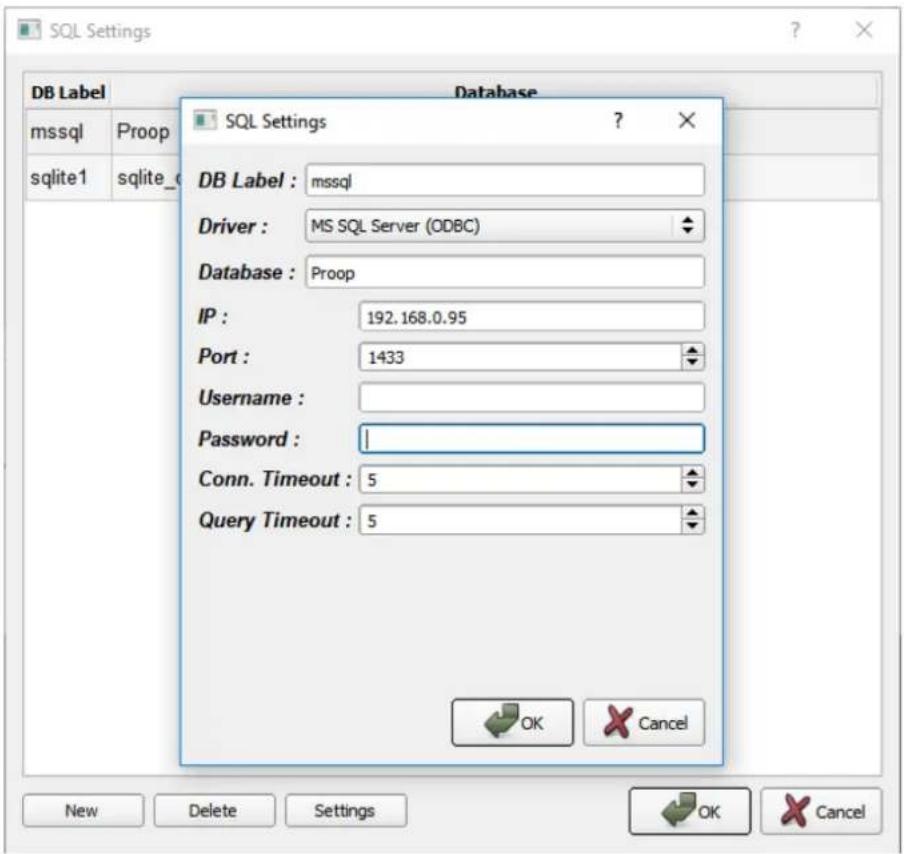Screen dimensions: 904x854
Task: Increase Conn. Timeout with up arrow
Action: click(692, 472)
